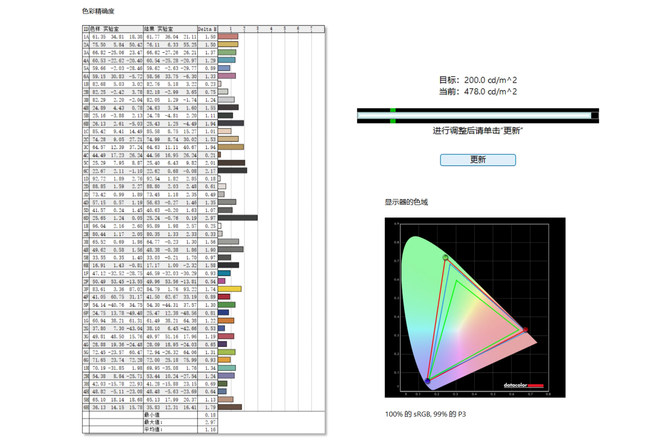Select the tan-gold bar in row 3C
The width and height of the screenshot is (670, 447).
(x=231, y=147)
